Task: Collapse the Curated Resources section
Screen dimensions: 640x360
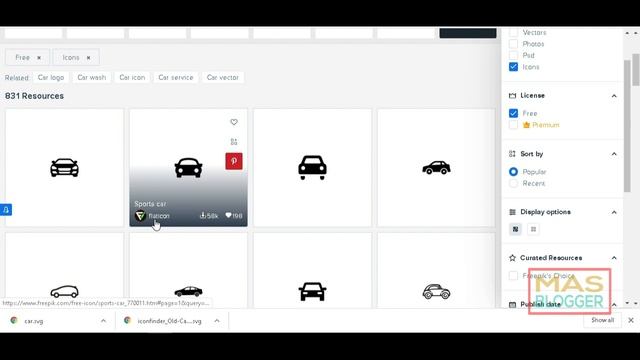Action: coord(614,258)
